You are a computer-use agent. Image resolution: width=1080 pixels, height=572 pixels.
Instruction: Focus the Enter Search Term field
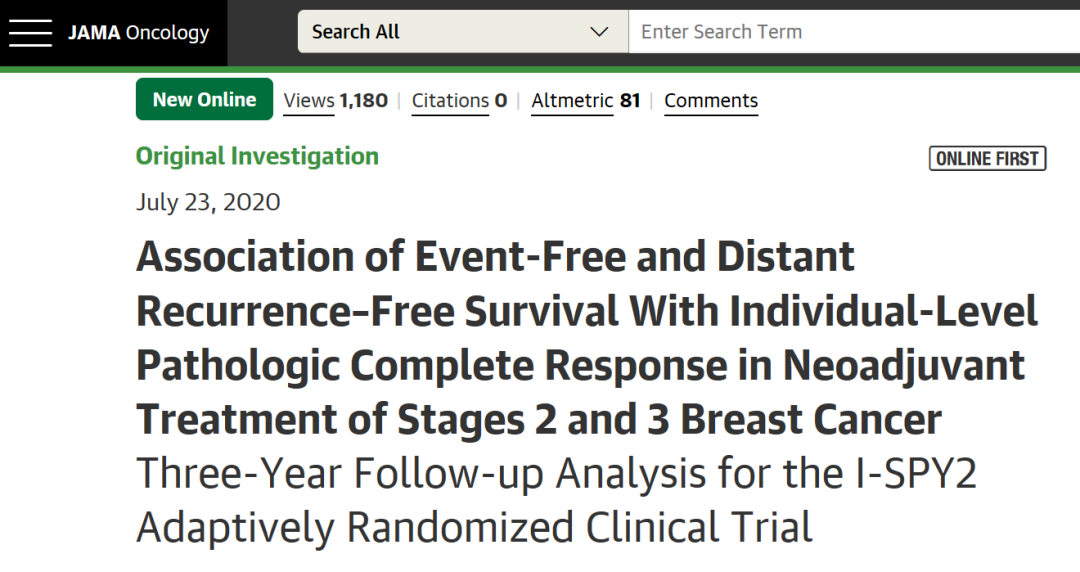coord(850,32)
